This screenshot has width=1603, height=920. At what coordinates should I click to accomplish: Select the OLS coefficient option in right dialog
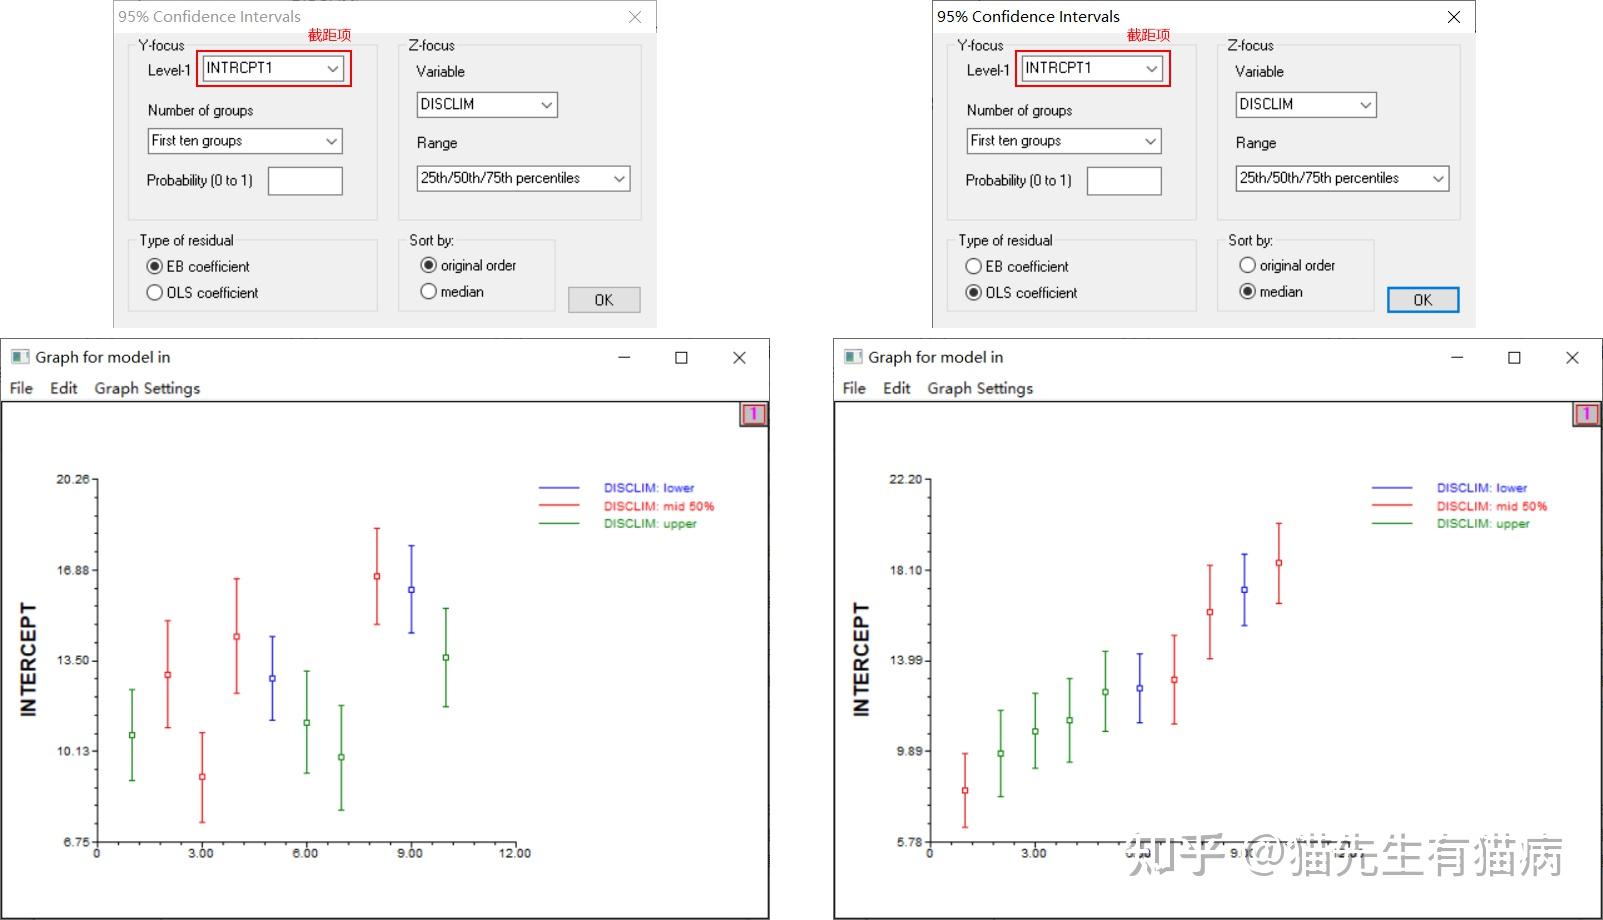[974, 293]
